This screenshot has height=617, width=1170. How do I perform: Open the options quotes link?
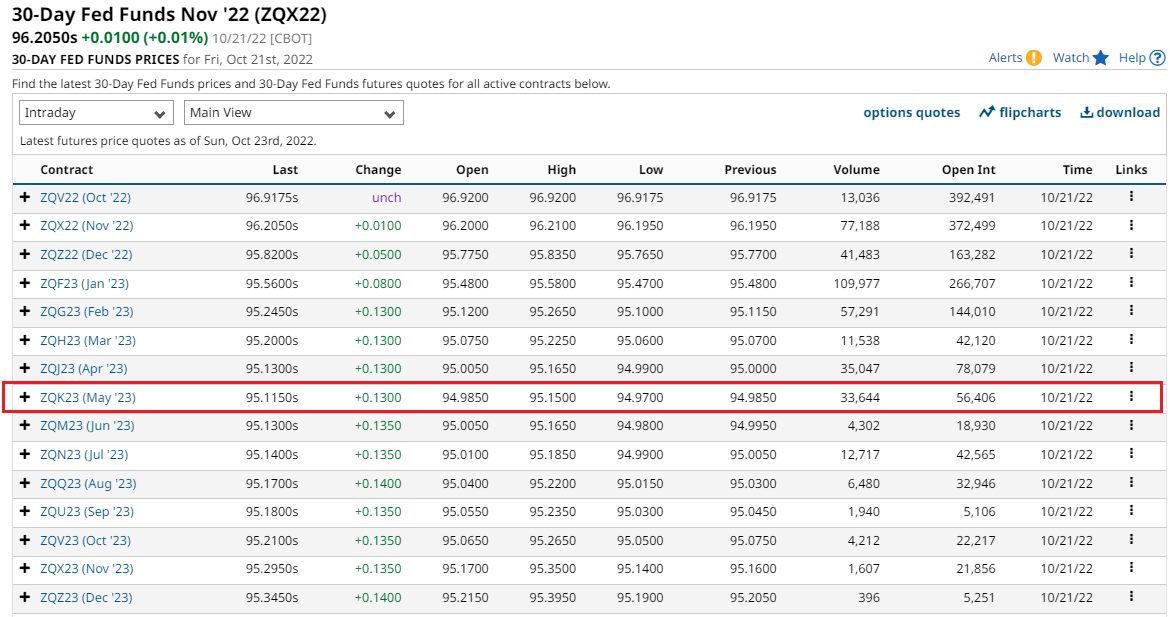[x=911, y=112]
